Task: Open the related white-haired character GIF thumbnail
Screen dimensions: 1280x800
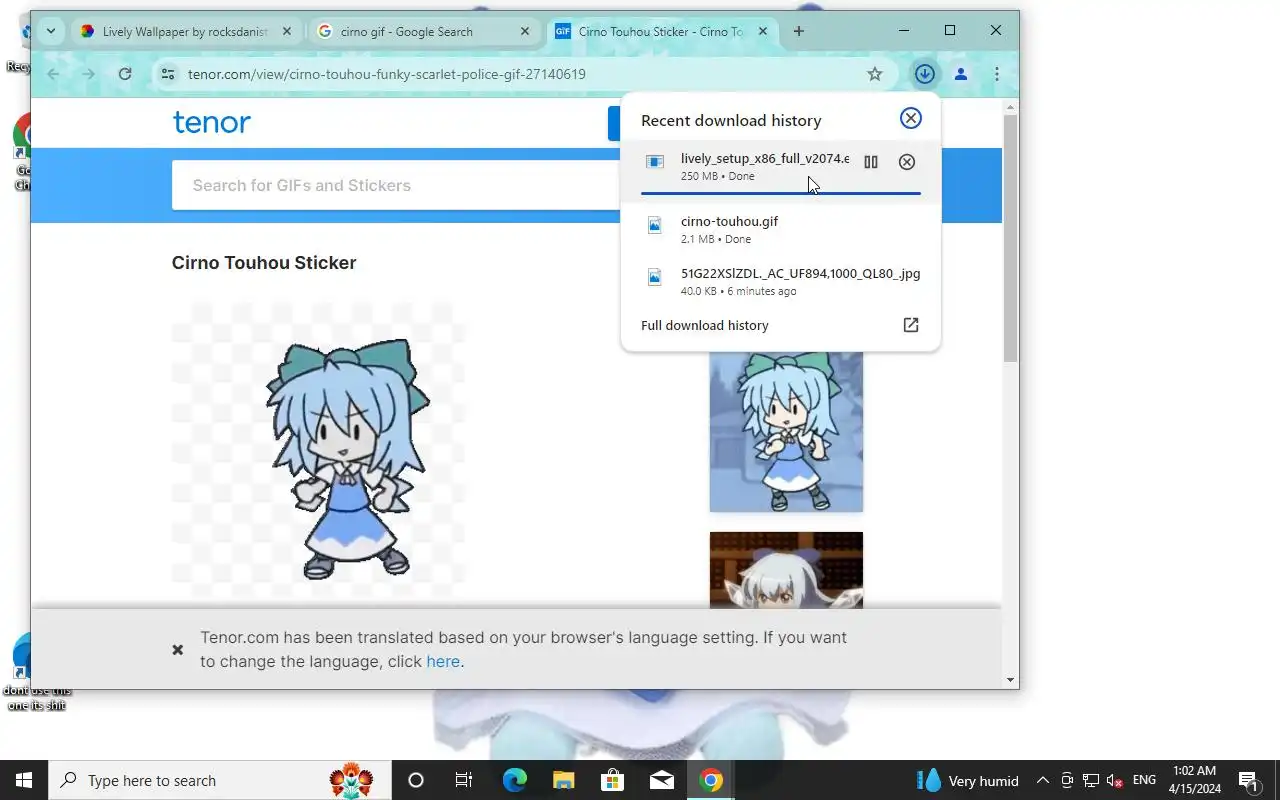Action: (786, 570)
